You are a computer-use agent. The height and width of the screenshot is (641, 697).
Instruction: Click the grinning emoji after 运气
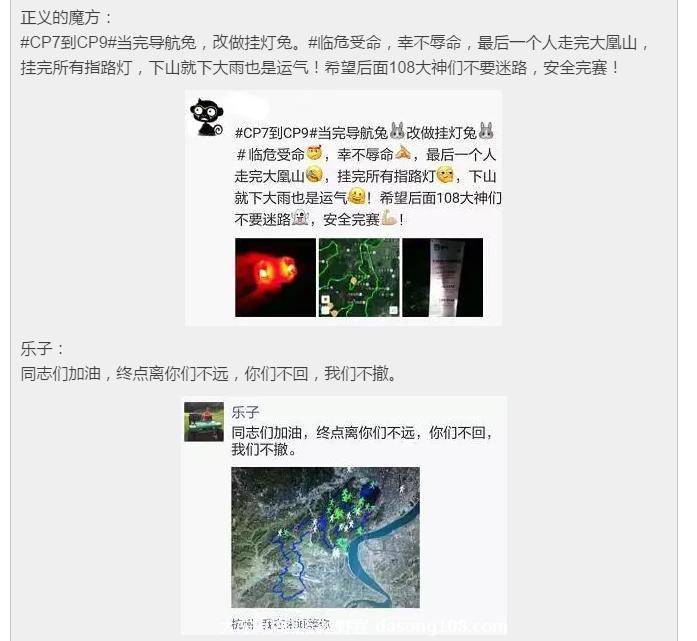[357, 196]
